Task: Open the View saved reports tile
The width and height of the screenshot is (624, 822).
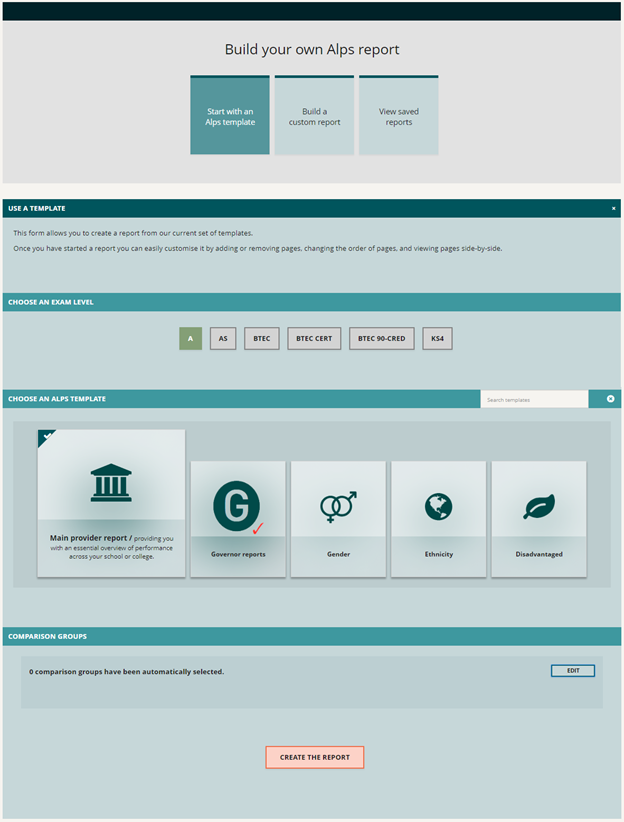Action: [399, 115]
